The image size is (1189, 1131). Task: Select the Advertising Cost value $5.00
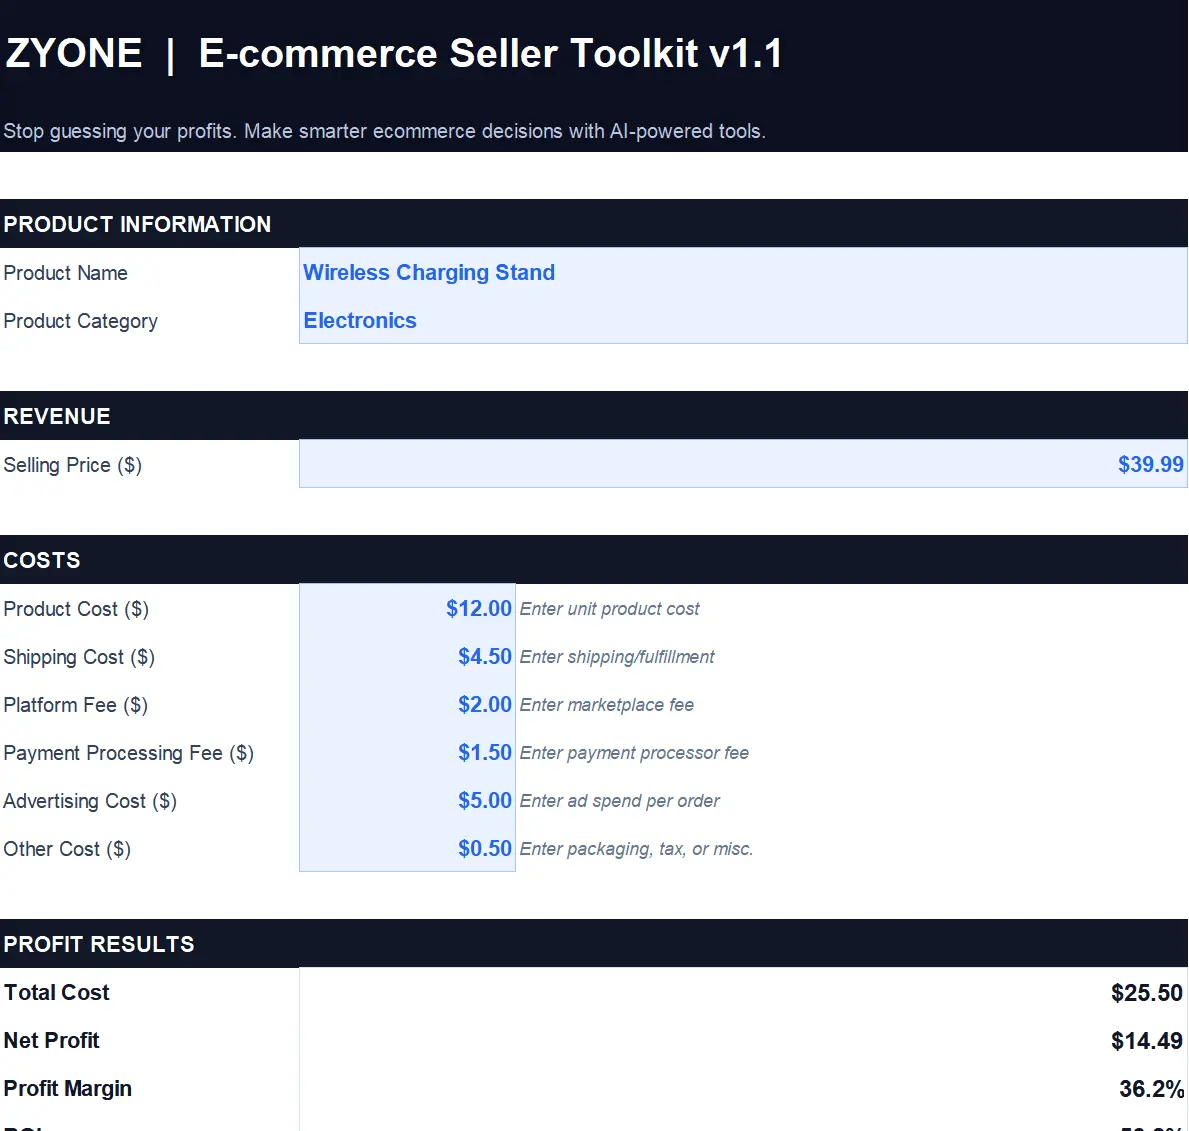click(485, 800)
